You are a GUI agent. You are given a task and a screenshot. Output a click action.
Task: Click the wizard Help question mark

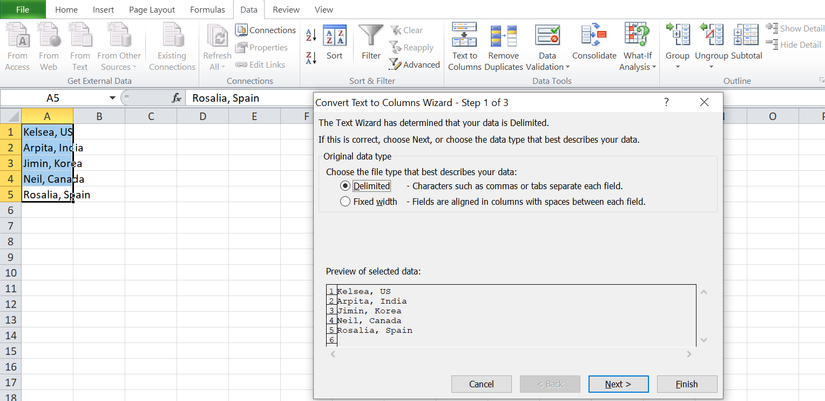pyautogui.click(x=667, y=102)
